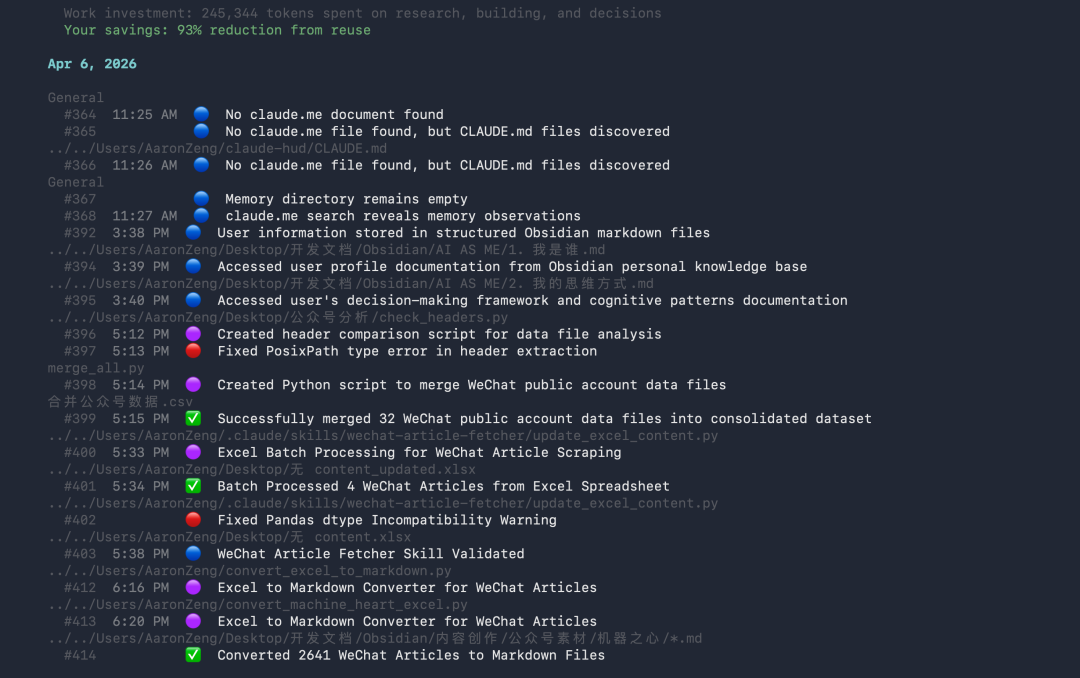Click red circle beside Fixed Pandas dtype warning
The width and height of the screenshot is (1080, 678).
(193, 520)
